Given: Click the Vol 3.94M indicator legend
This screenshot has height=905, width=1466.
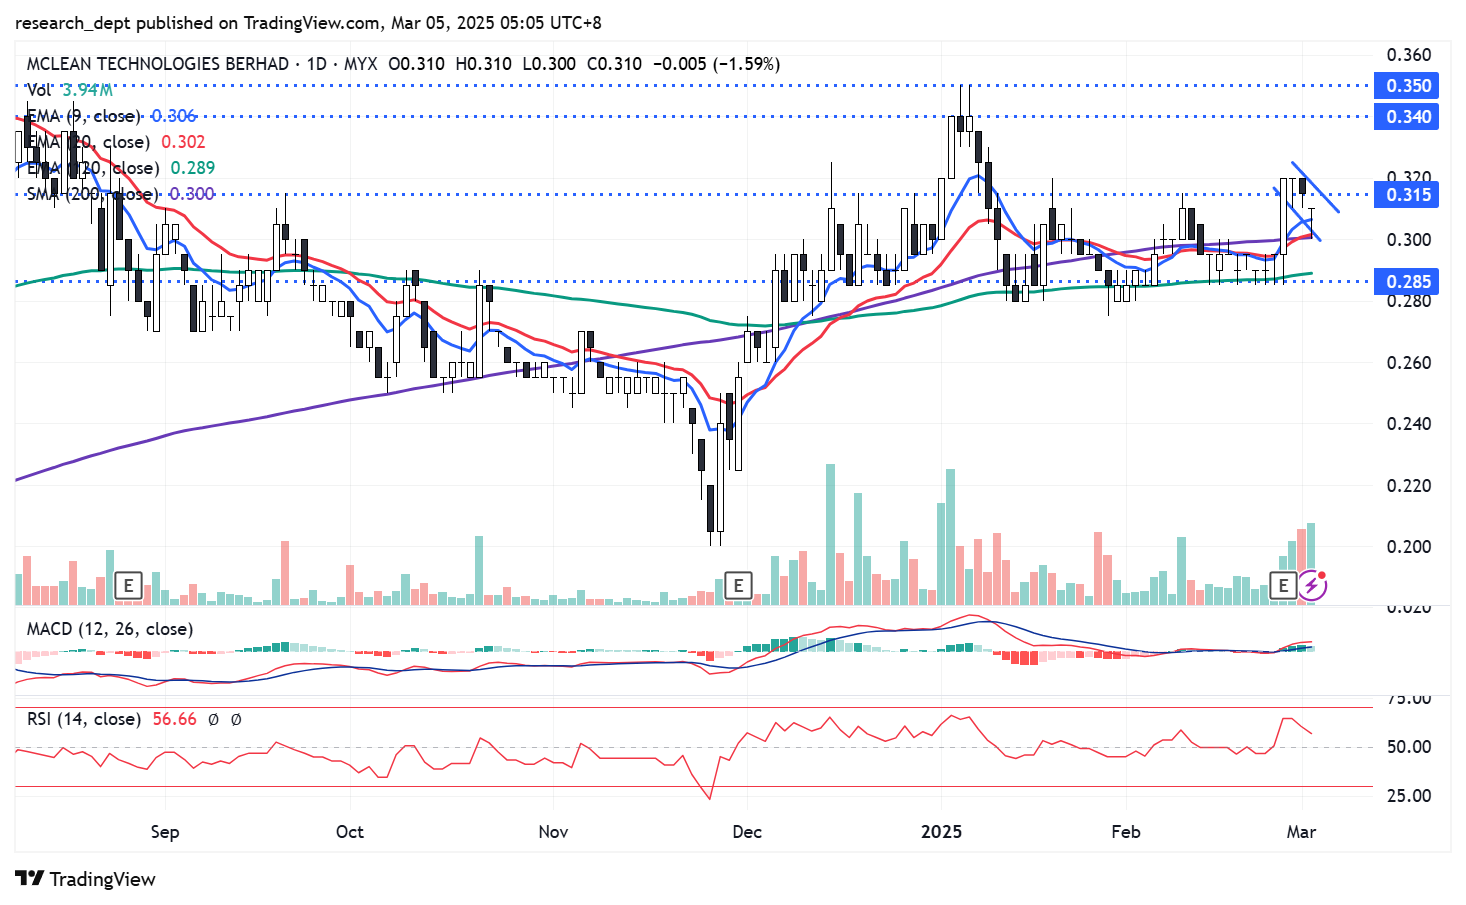Looking at the screenshot, I should [x=69, y=90].
